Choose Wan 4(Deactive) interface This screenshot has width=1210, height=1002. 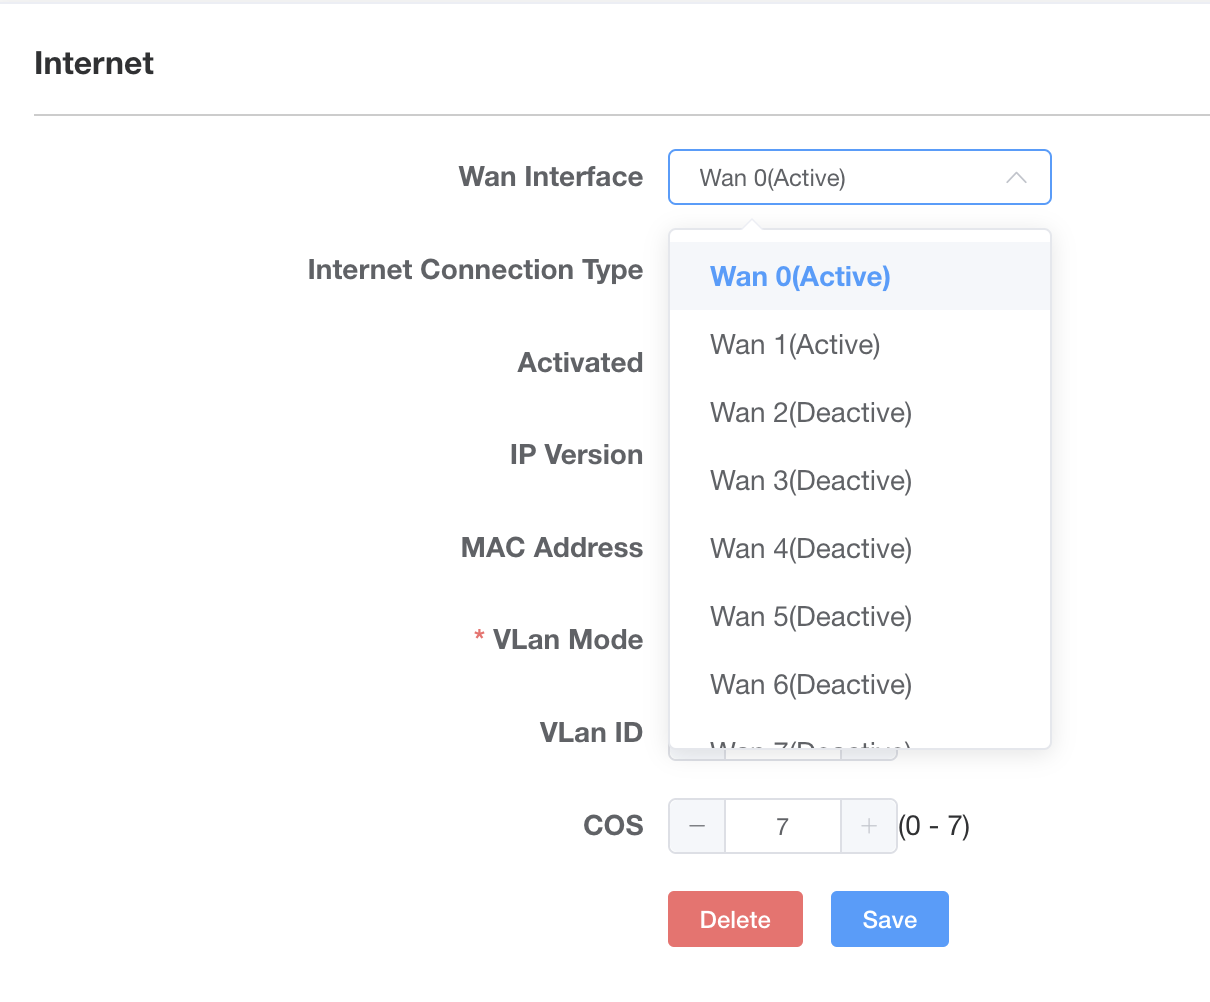(x=811, y=549)
